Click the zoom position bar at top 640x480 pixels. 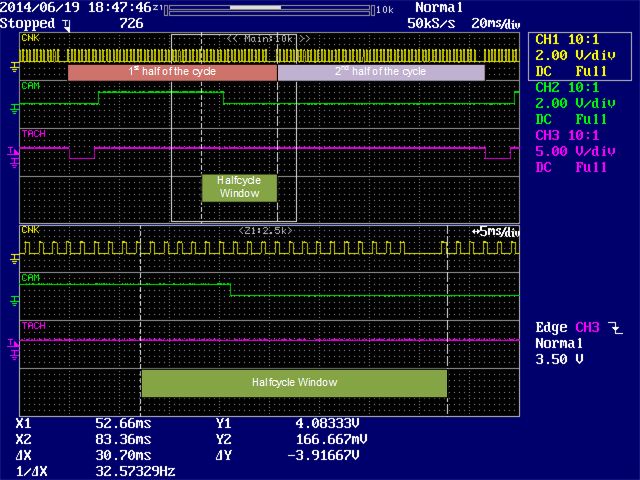(269, 10)
